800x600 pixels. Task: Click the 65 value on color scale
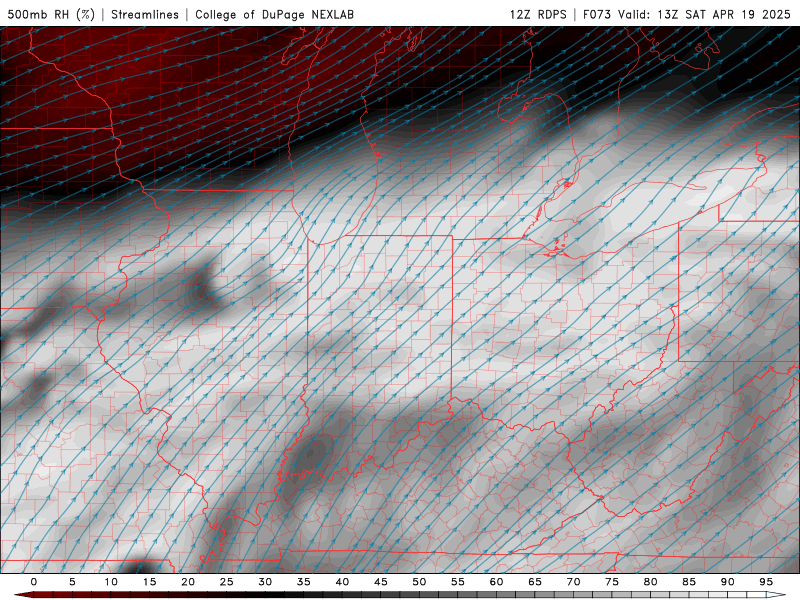535,582
